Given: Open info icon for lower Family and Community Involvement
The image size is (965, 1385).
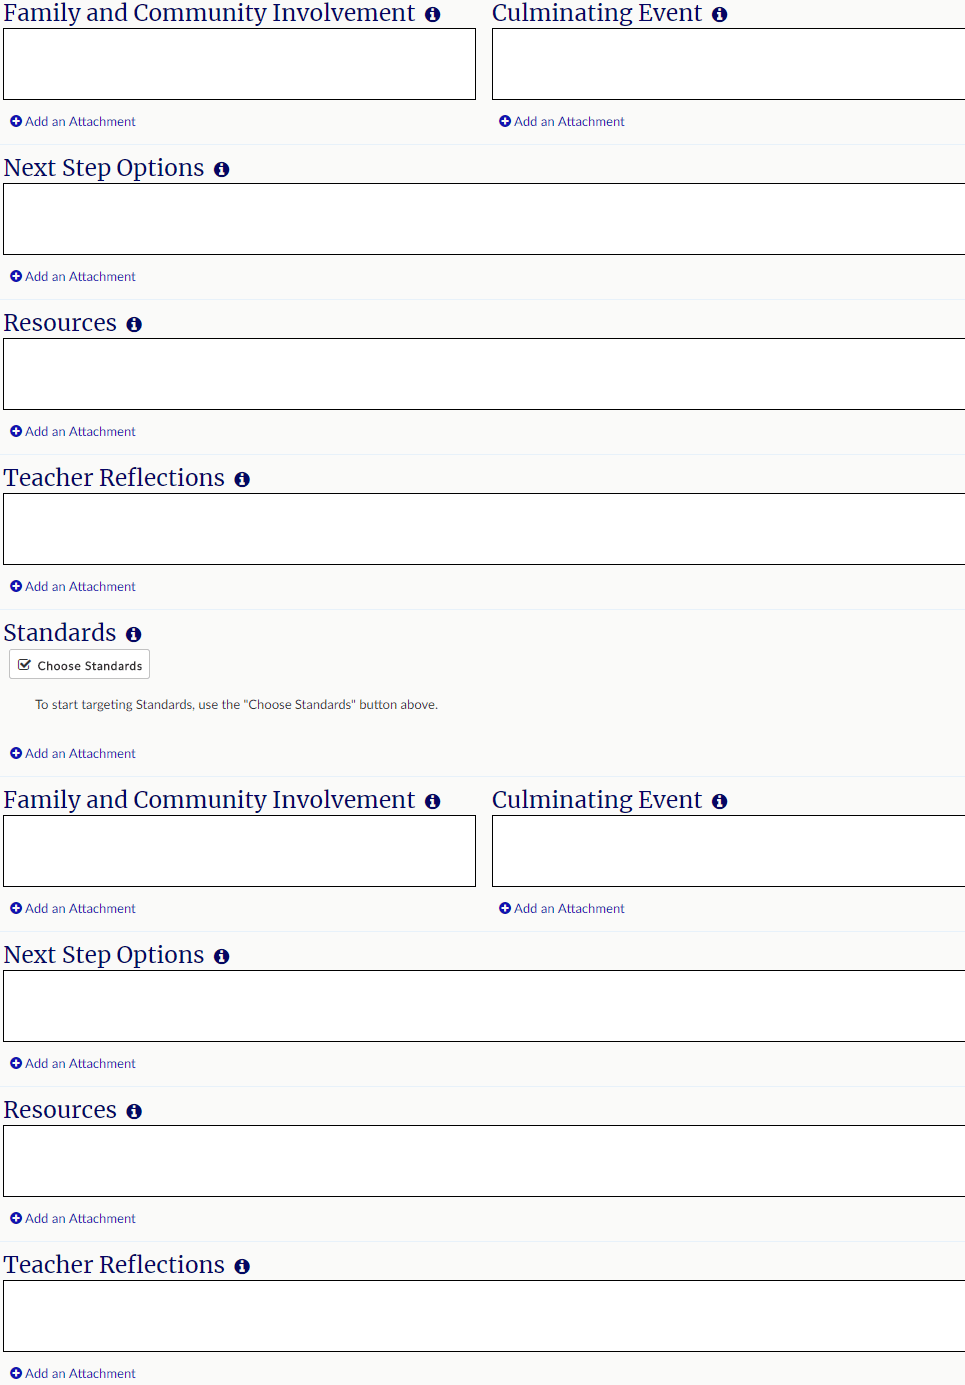Looking at the screenshot, I should (432, 802).
